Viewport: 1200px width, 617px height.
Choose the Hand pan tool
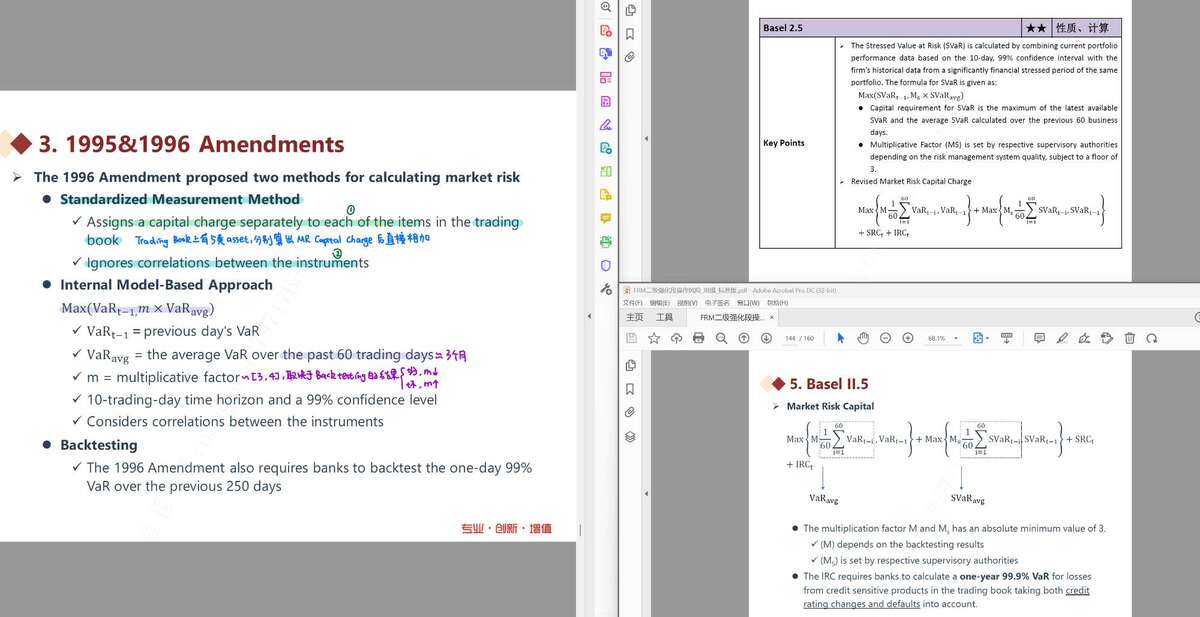tap(862, 338)
